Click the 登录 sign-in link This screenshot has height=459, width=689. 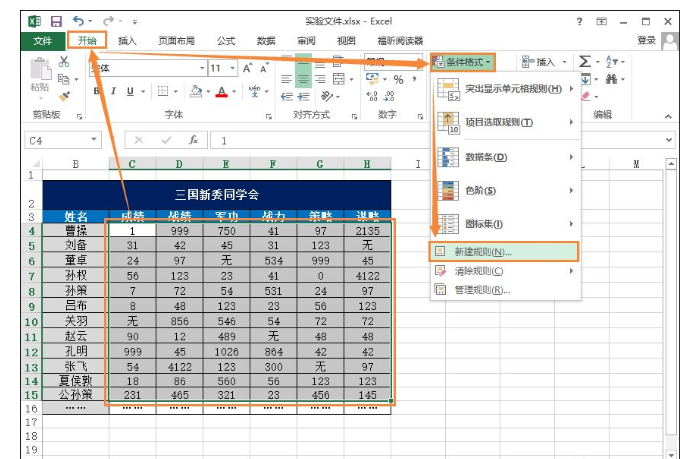point(646,41)
